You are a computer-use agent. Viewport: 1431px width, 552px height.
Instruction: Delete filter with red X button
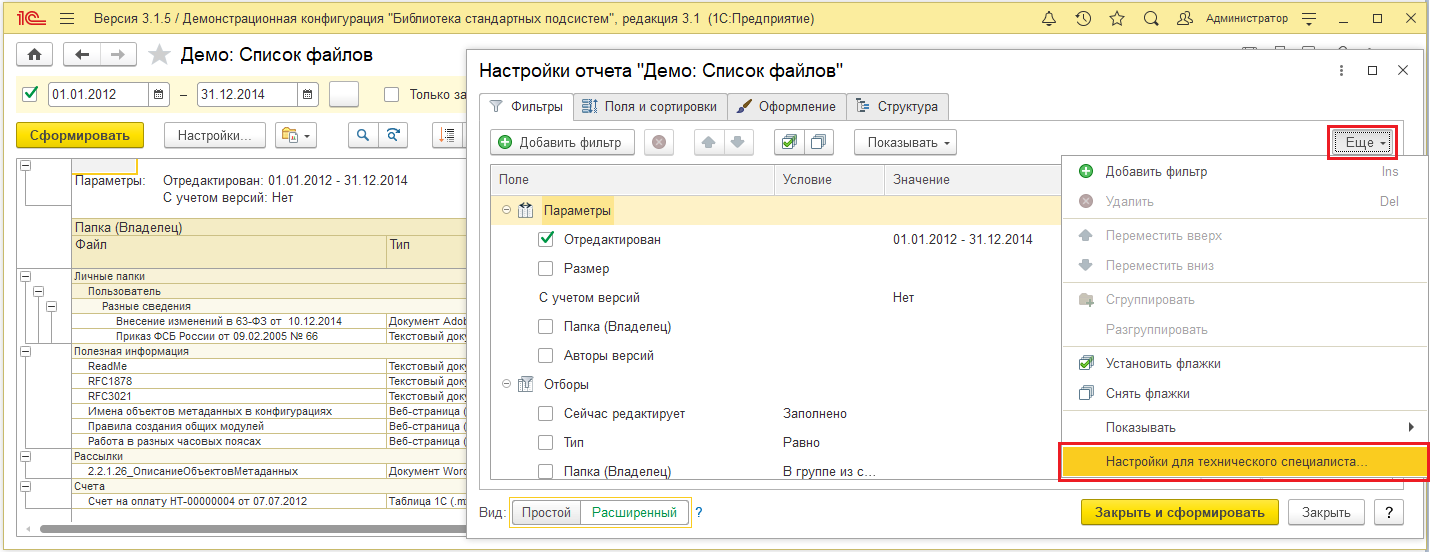(x=658, y=142)
